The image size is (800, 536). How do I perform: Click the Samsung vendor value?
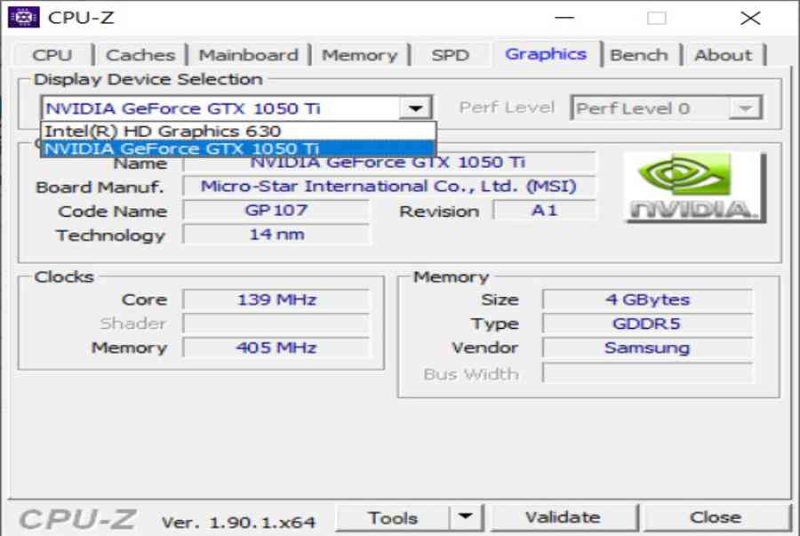pyautogui.click(x=647, y=347)
